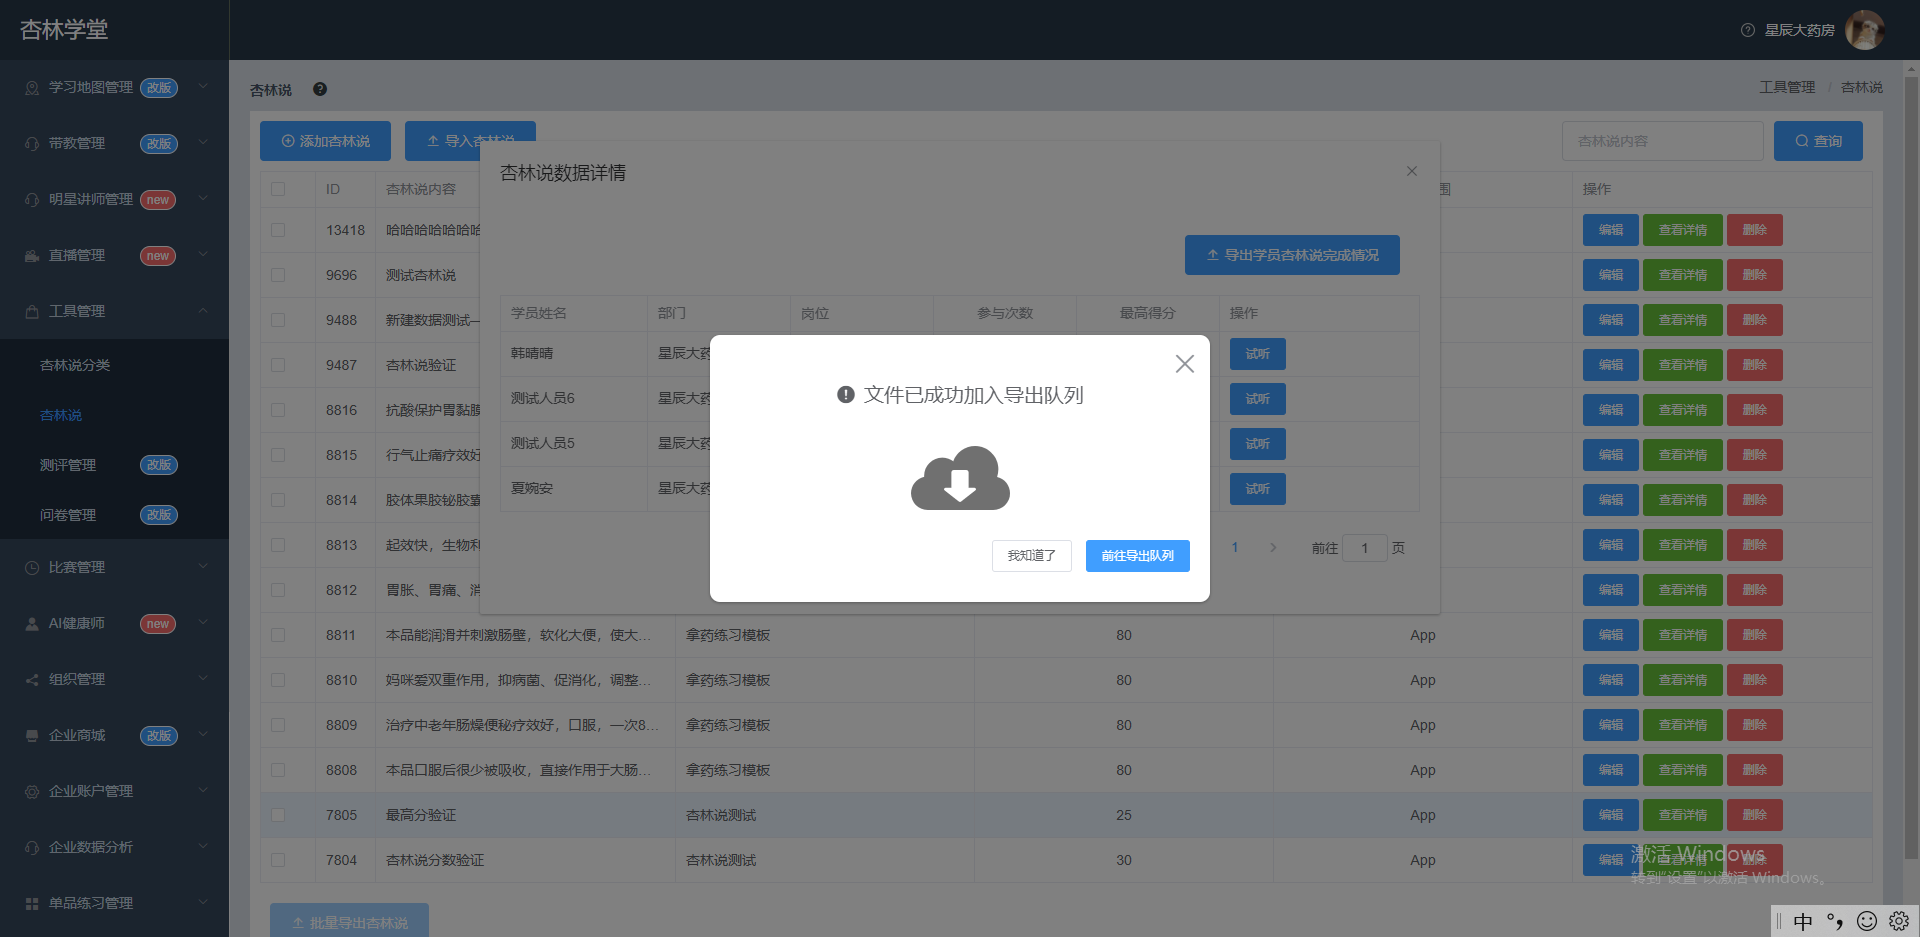Expand 学习地图管理 sidebar menu
This screenshot has width=1920, height=937.
pos(114,88)
